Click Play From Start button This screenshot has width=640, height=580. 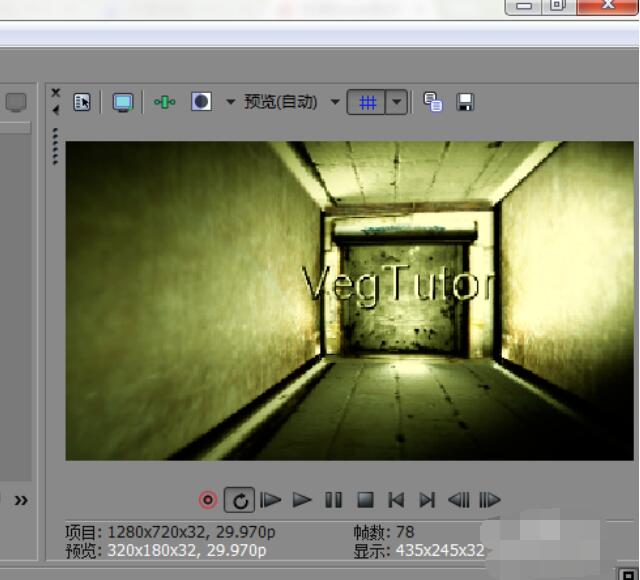coord(270,500)
